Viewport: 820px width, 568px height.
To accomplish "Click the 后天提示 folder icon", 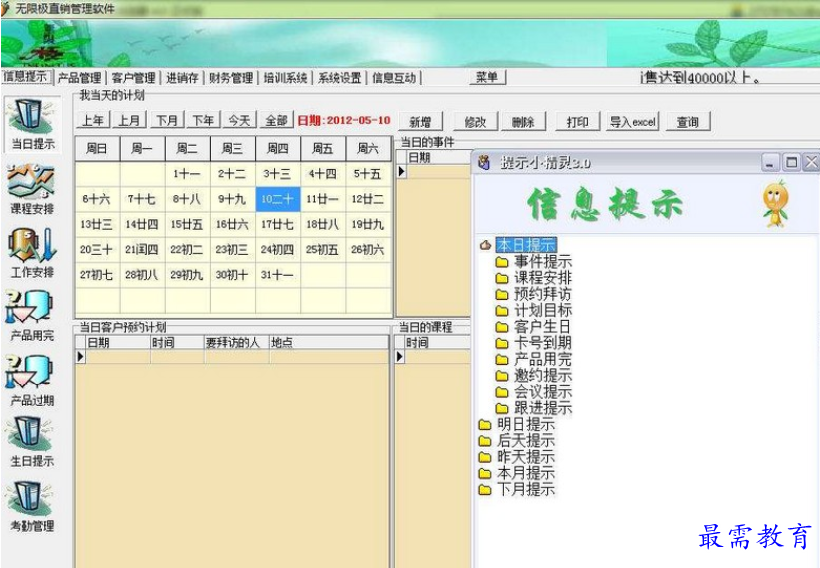I will [485, 441].
